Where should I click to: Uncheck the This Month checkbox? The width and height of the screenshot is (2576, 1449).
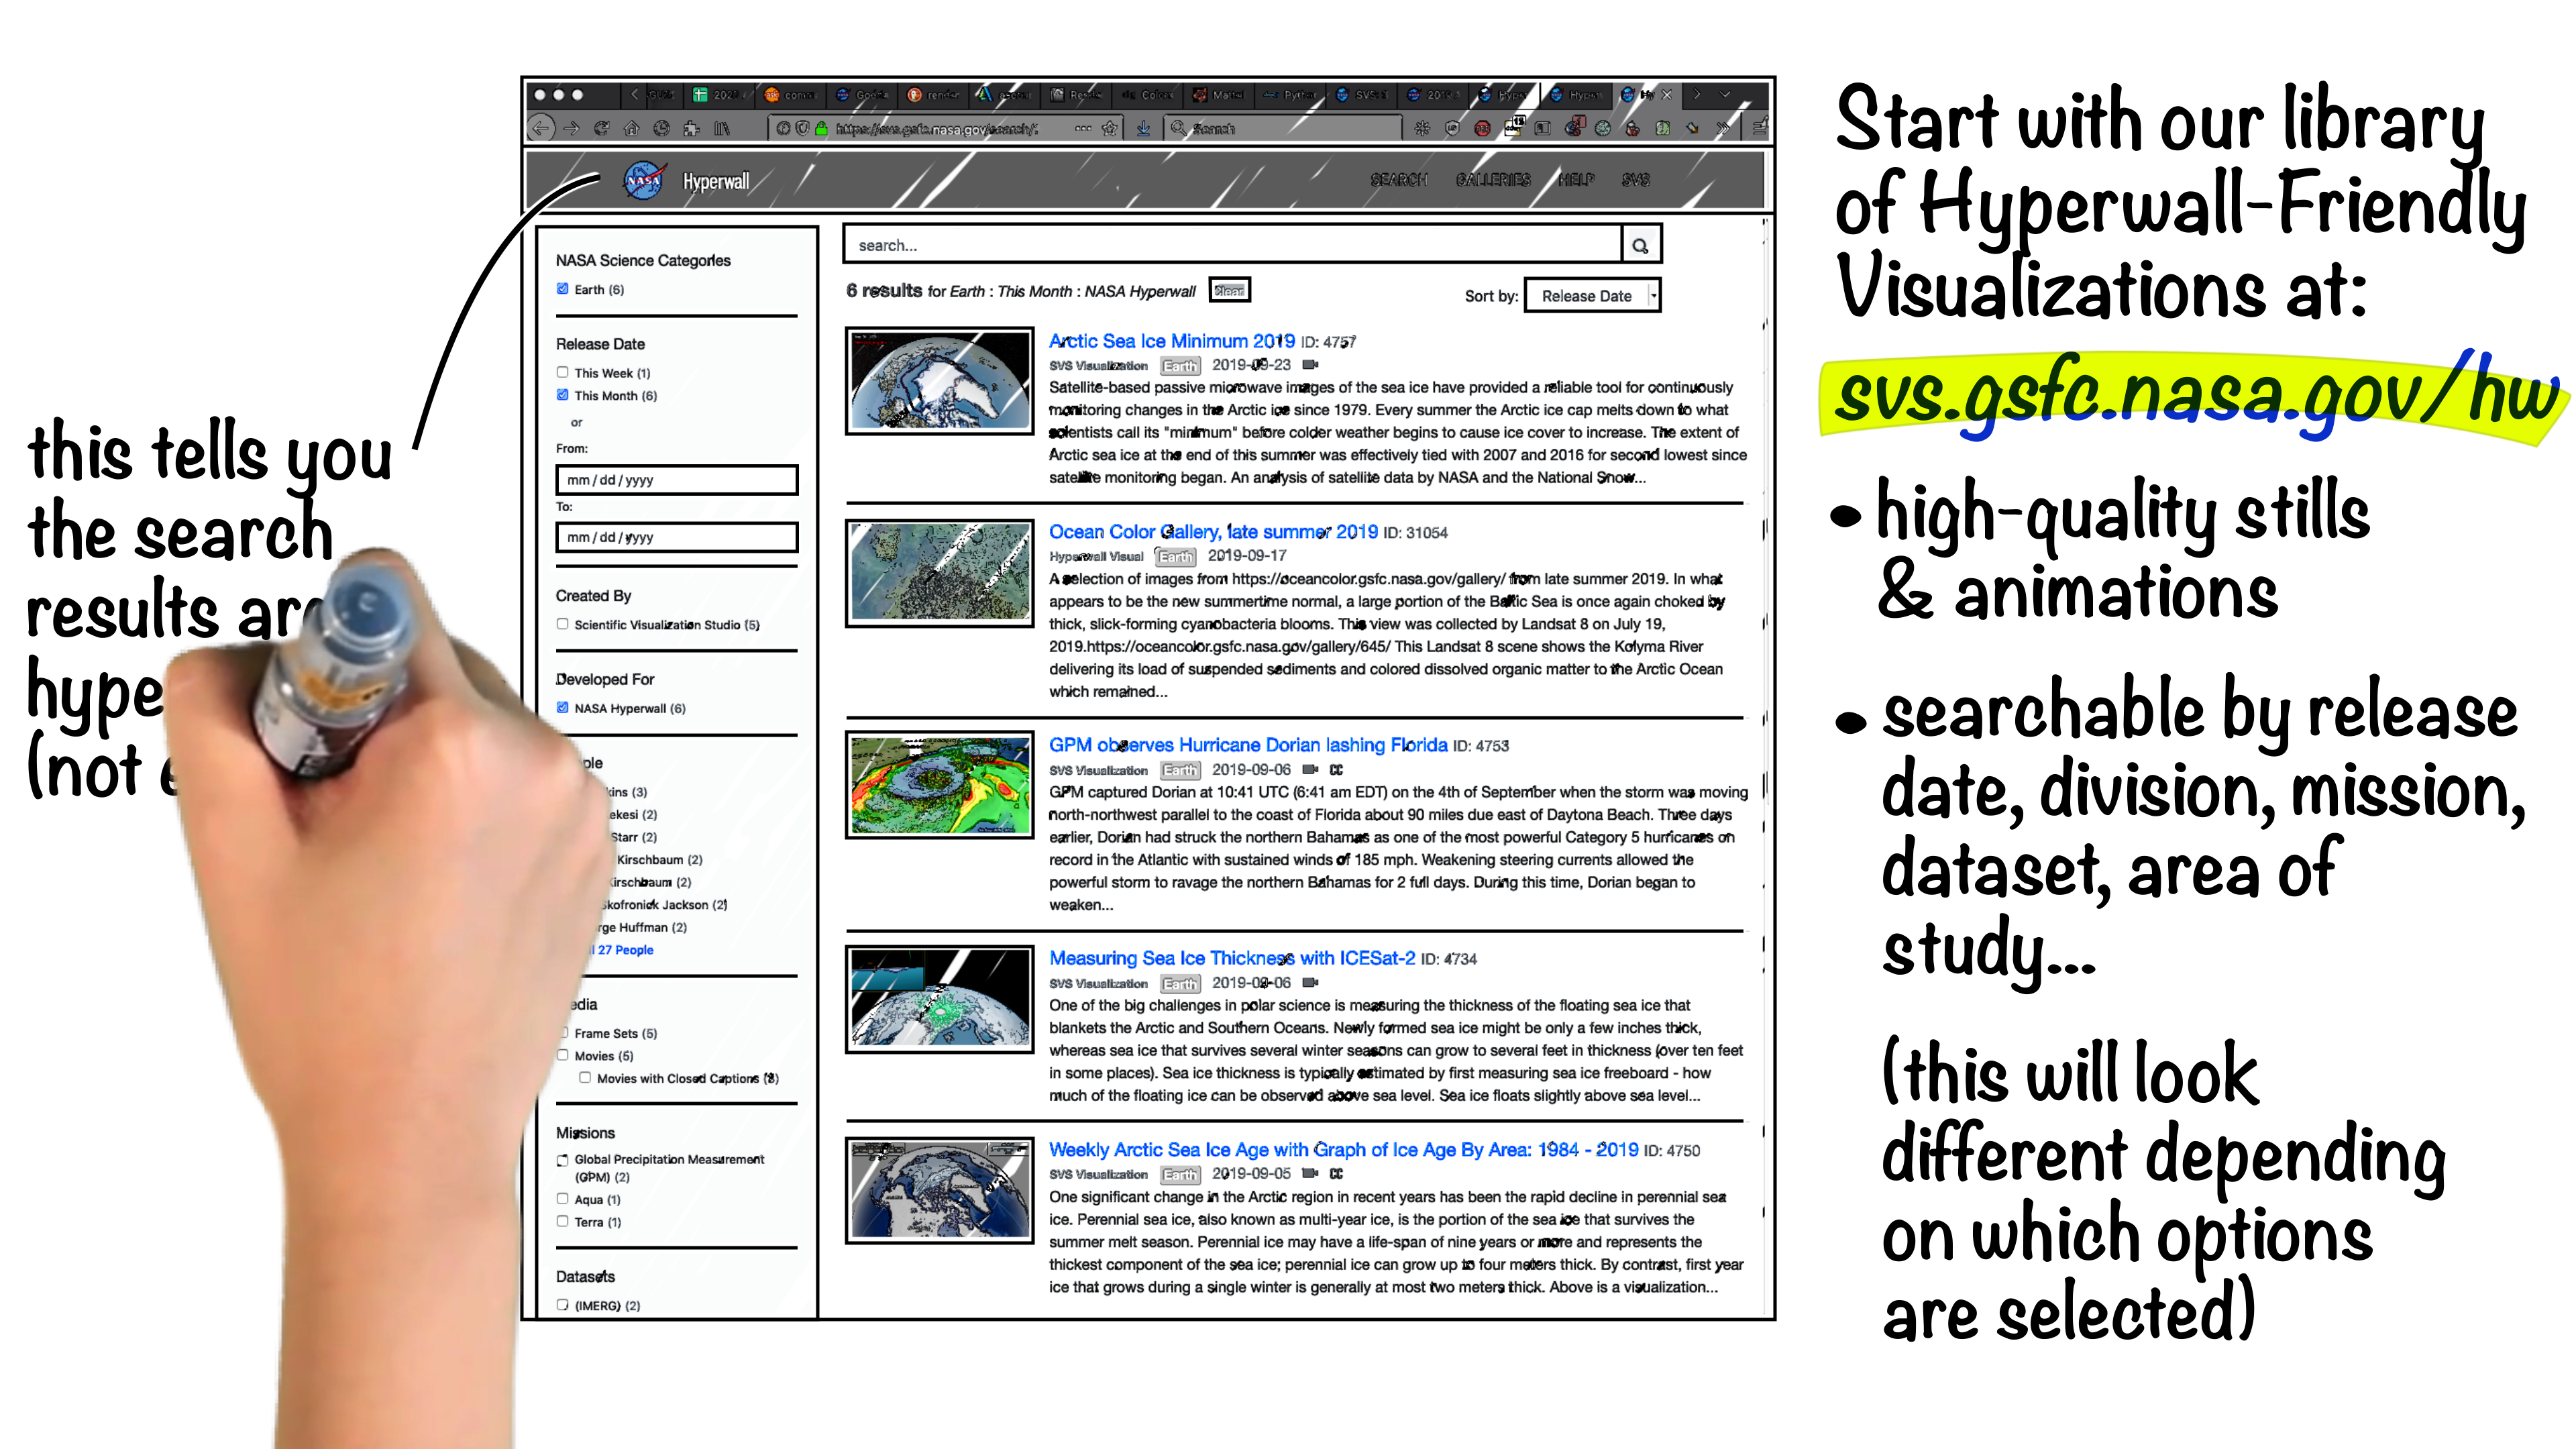coord(563,395)
